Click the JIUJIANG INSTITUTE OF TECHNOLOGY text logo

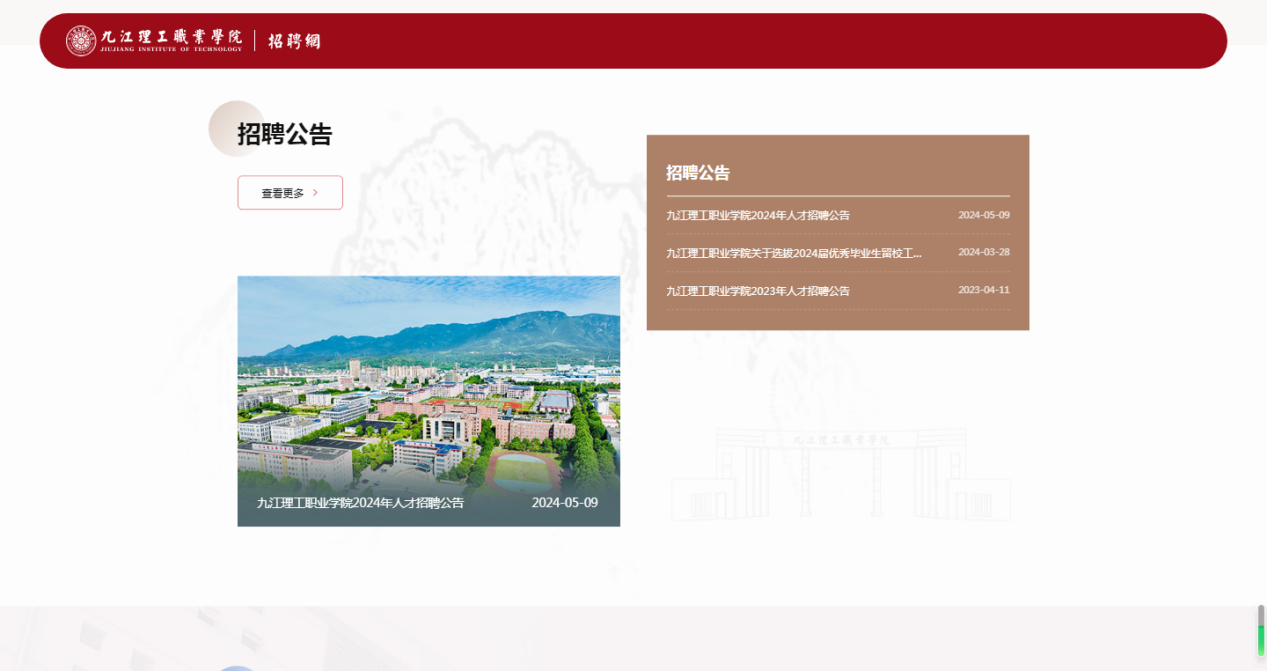[174, 50]
